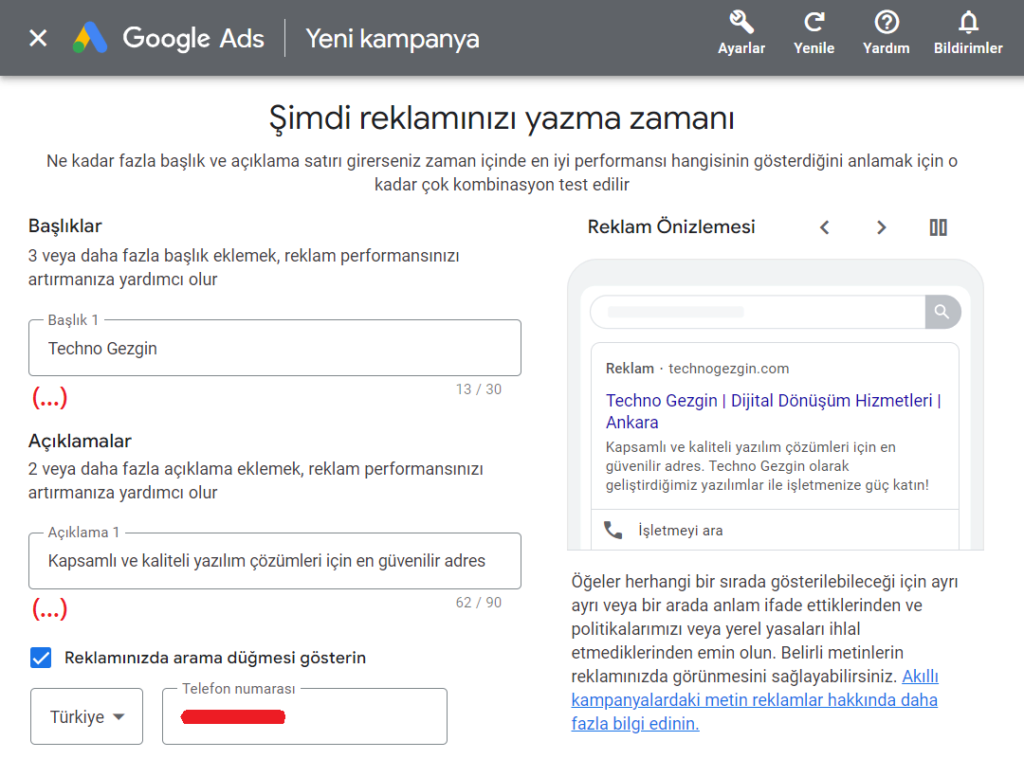Click the Başlıklar section heading
This screenshot has width=1024, height=777.
pos(65,226)
